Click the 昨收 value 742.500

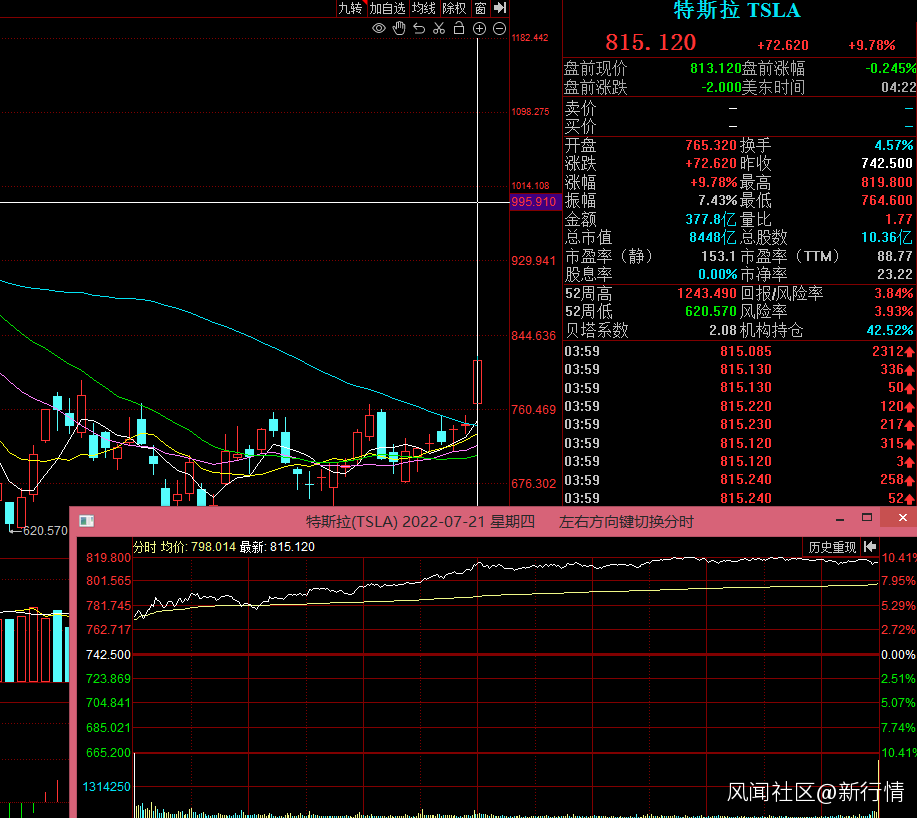pos(887,163)
